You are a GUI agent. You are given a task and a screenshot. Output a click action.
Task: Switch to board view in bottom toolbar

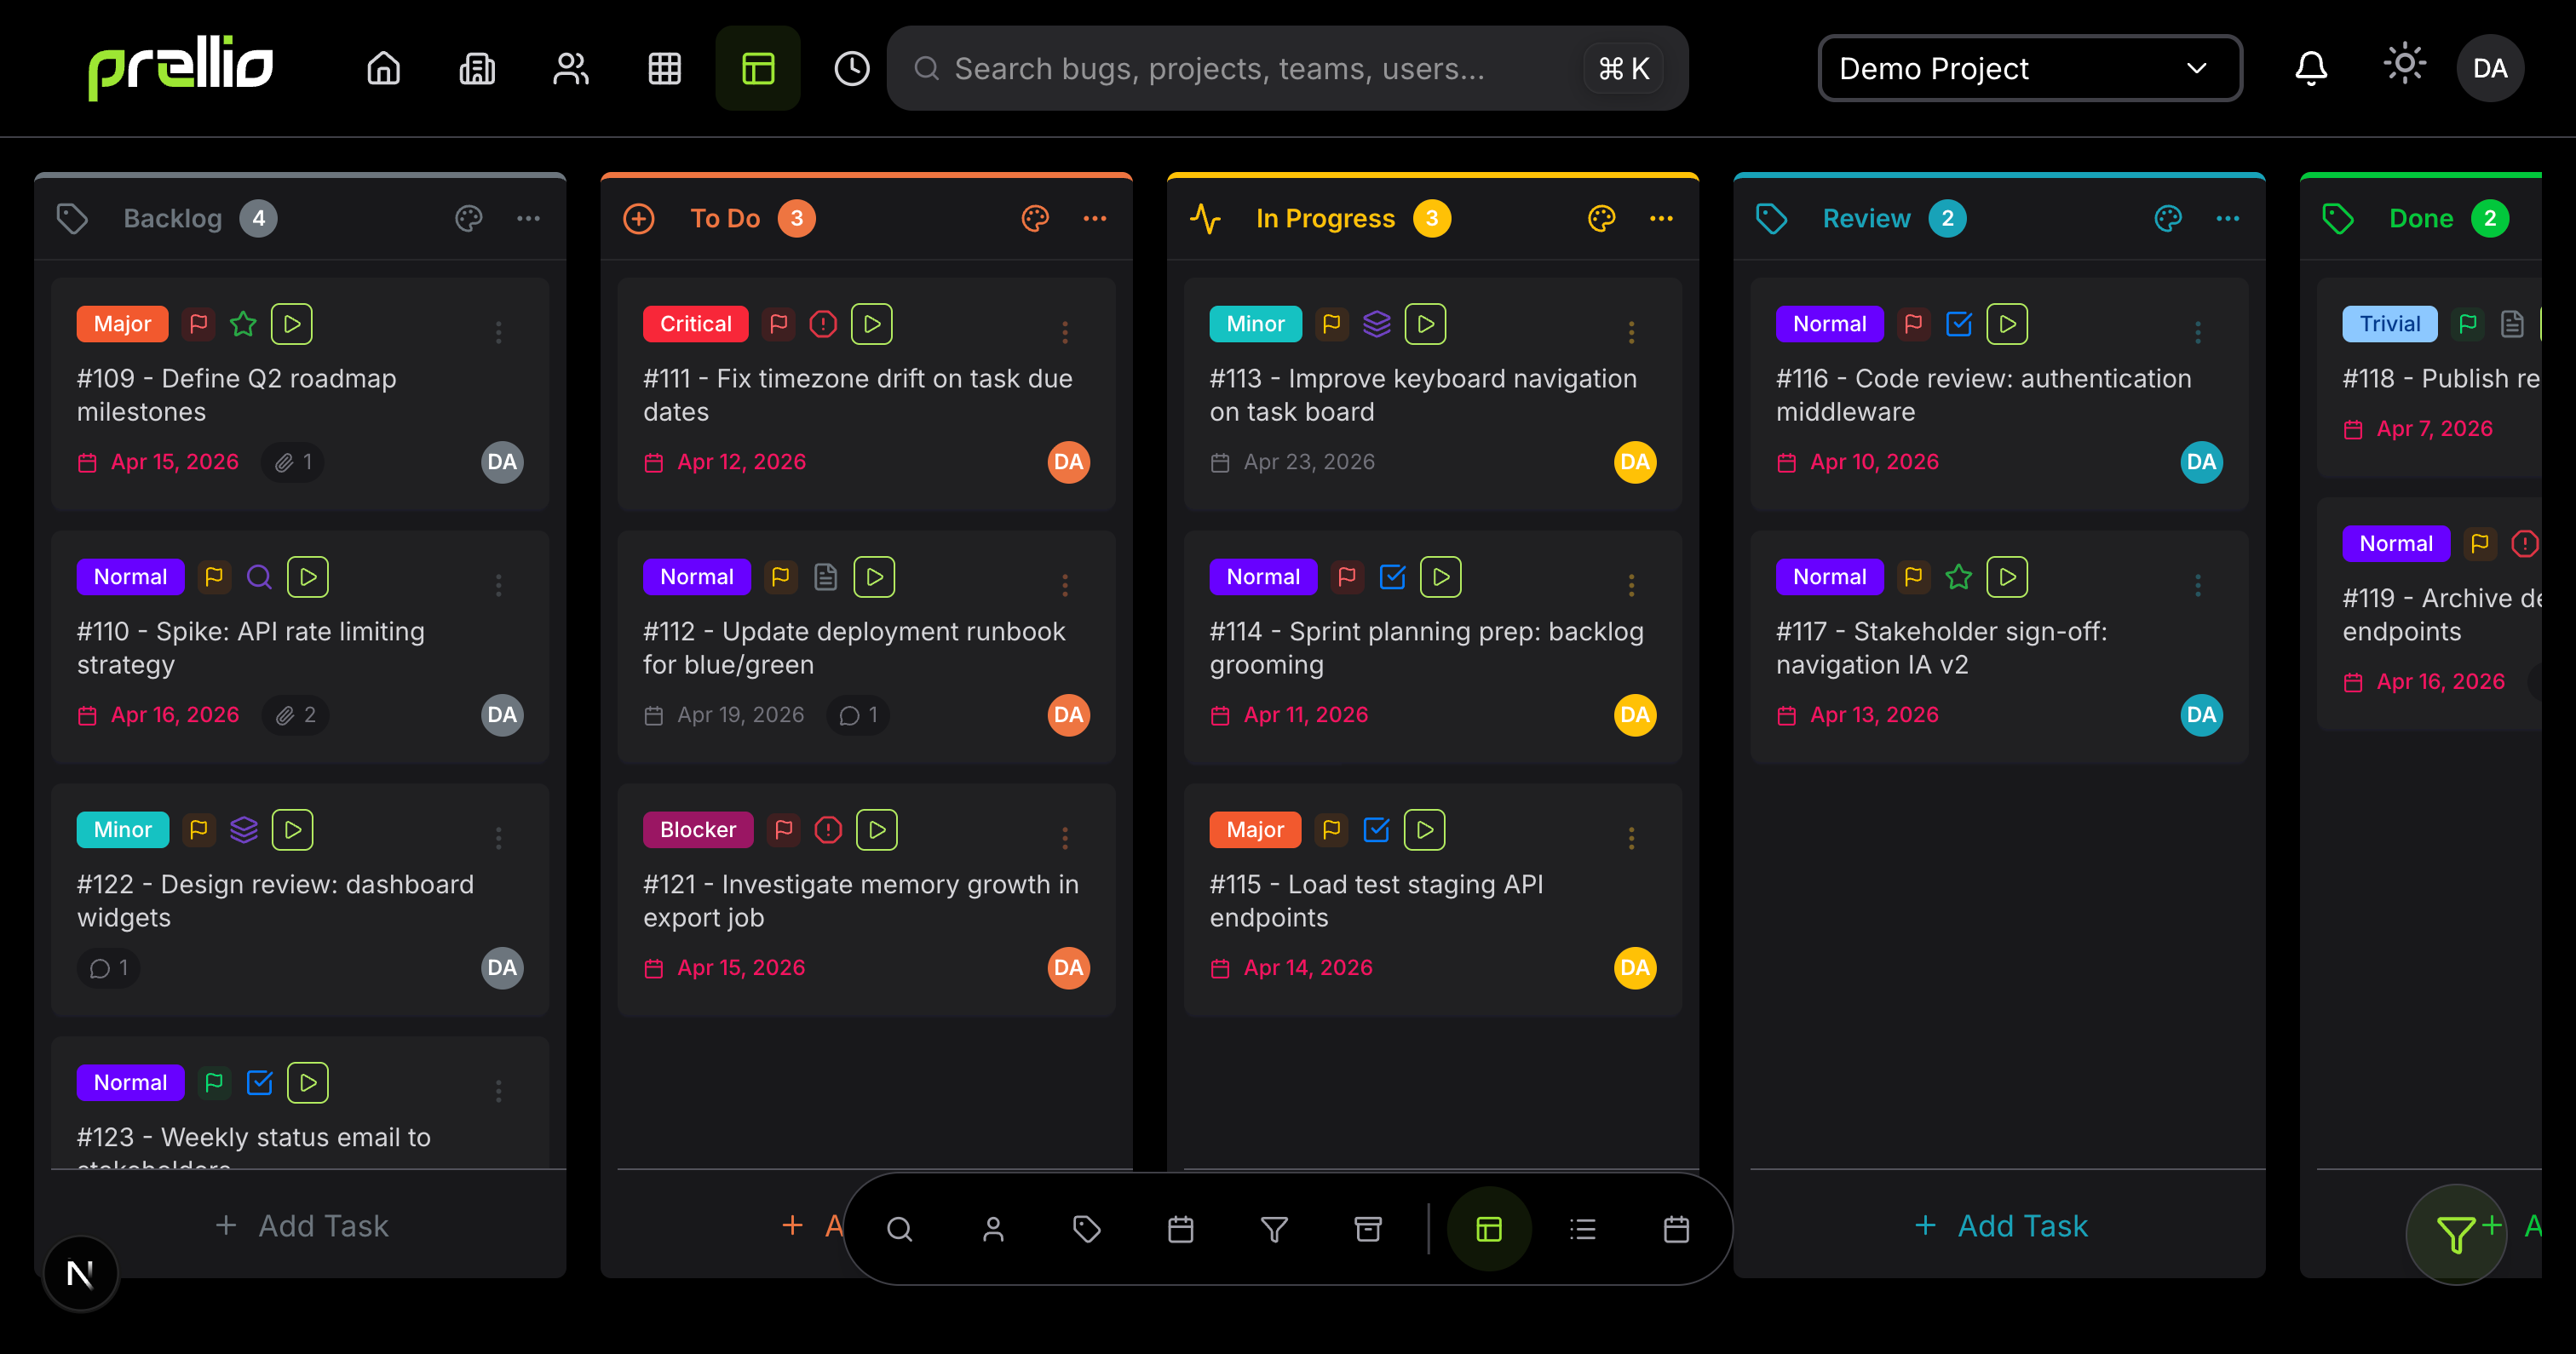(x=1489, y=1229)
